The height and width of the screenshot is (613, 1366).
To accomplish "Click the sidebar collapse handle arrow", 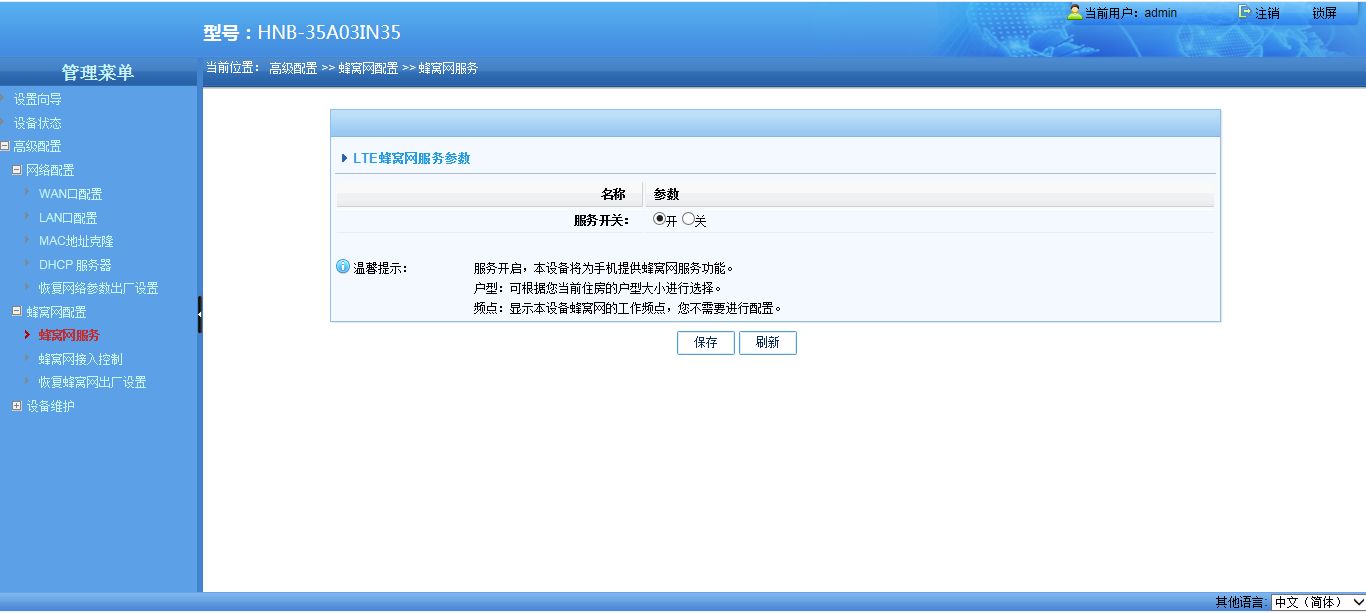I will pyautogui.click(x=200, y=314).
